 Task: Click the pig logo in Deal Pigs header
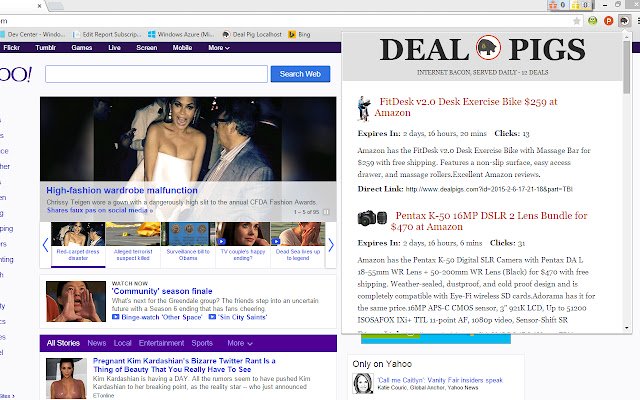coord(488,48)
